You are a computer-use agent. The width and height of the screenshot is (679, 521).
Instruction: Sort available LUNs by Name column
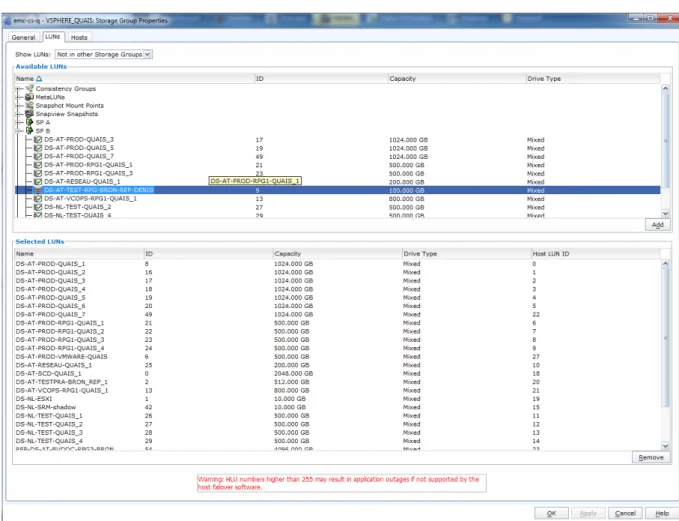[134, 78]
